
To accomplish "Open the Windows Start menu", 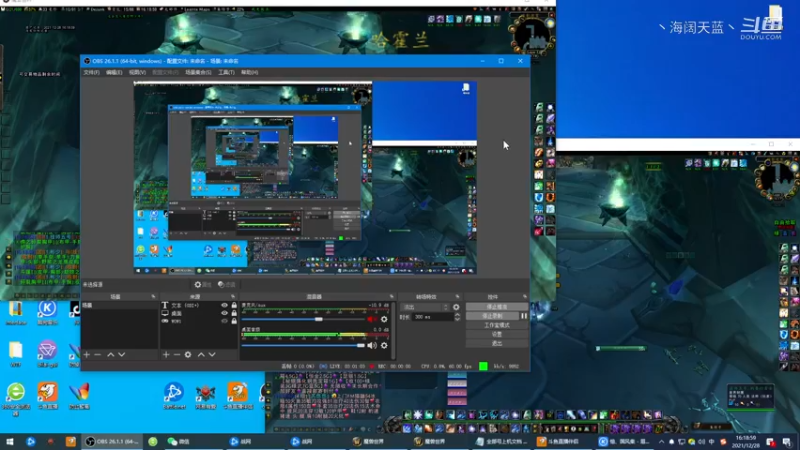I will [10, 442].
